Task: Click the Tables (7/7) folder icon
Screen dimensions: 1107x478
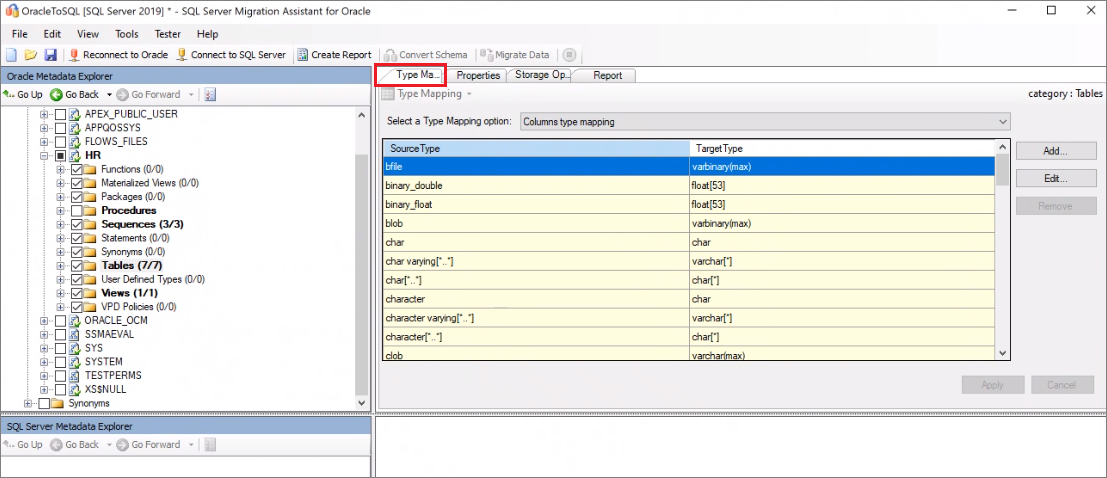Action: pos(90,265)
